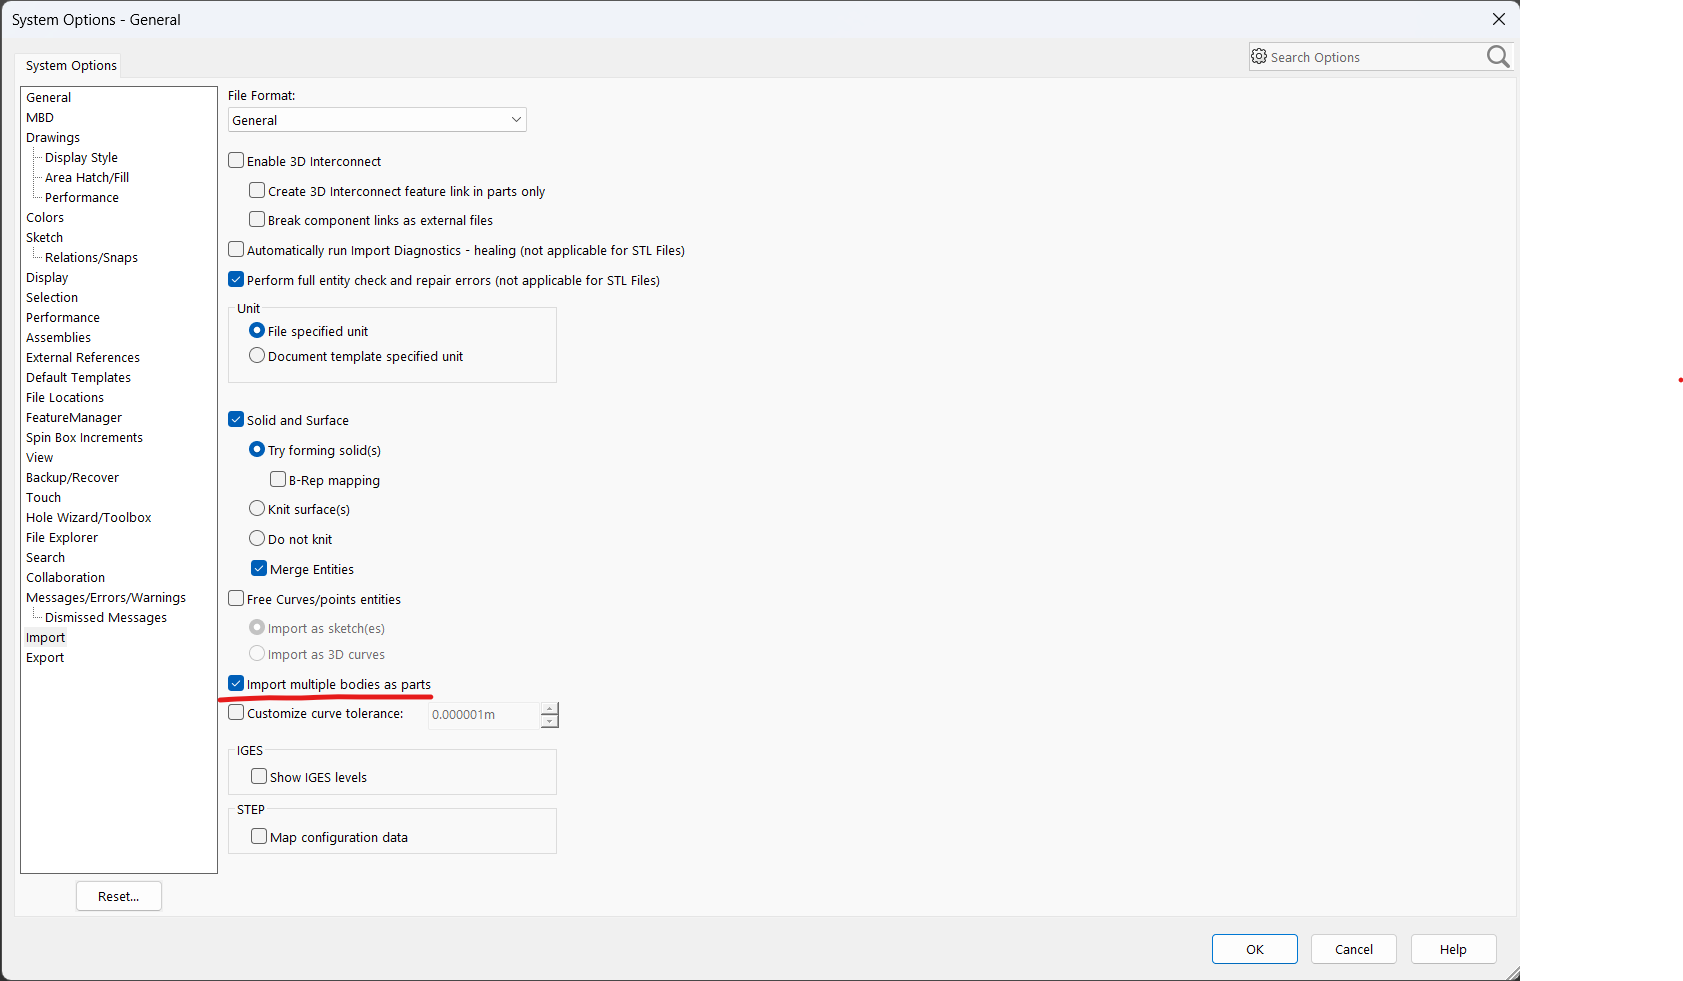Select Area Hatch/Fill item
Image resolution: width=1683 pixels, height=981 pixels.
(x=87, y=178)
